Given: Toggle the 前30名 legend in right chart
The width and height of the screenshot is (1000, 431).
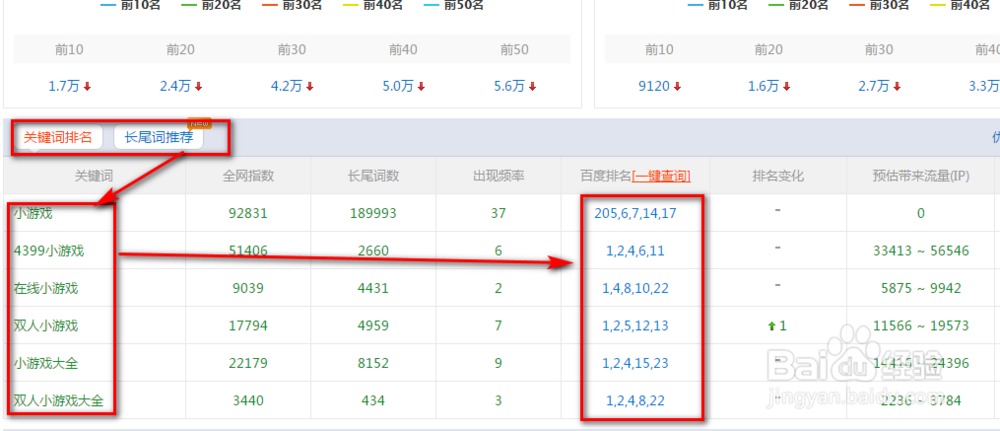Looking at the screenshot, I should pyautogui.click(x=879, y=5).
